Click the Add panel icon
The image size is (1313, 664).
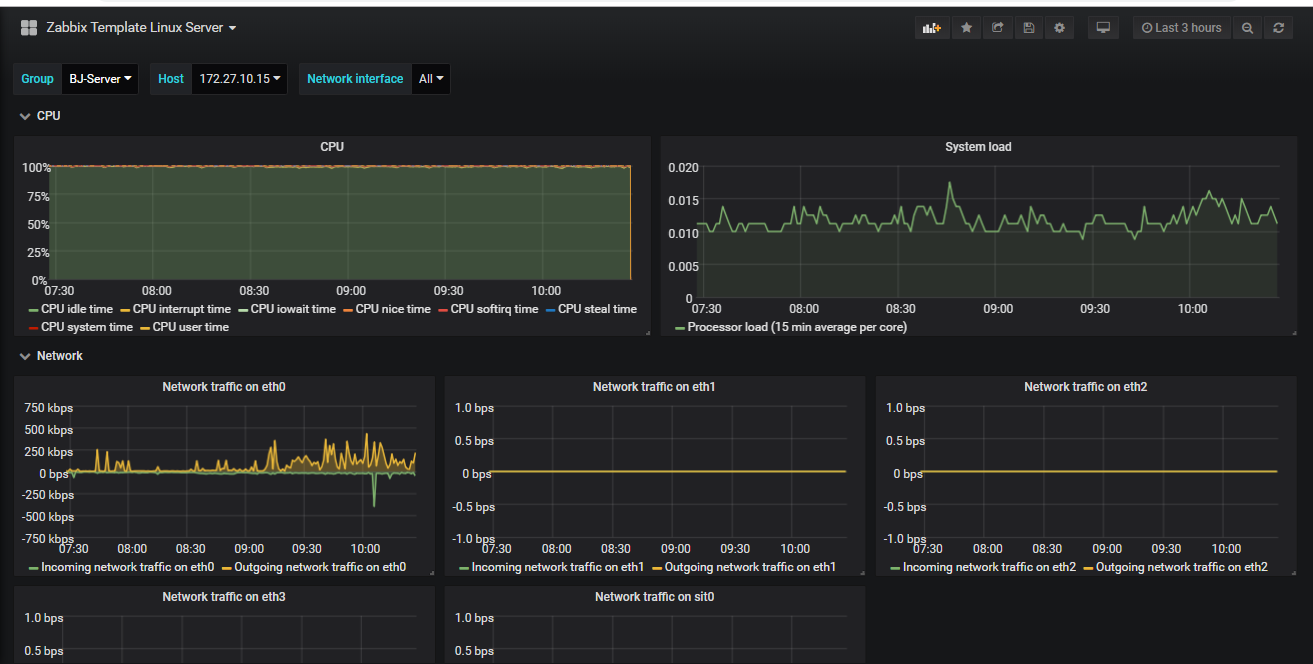point(932,28)
